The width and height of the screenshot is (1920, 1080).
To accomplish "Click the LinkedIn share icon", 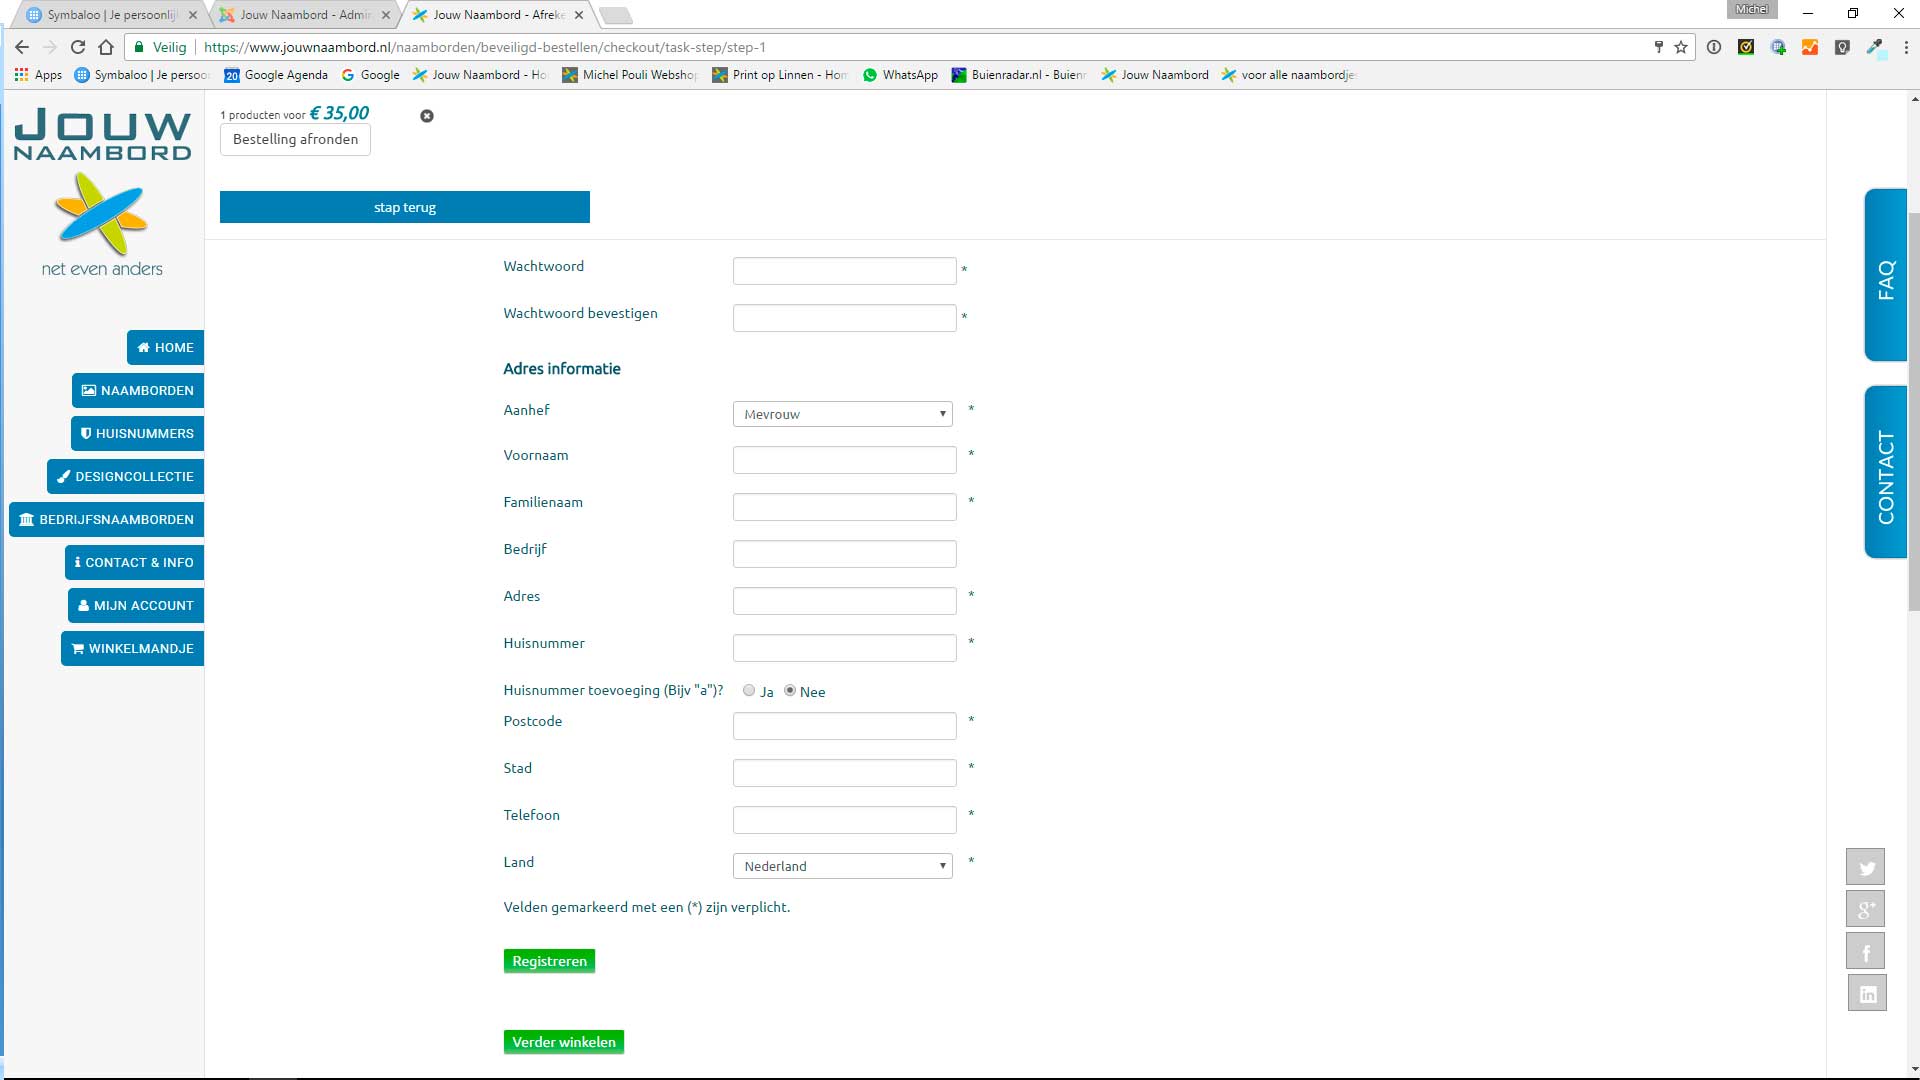I will pyautogui.click(x=1866, y=994).
